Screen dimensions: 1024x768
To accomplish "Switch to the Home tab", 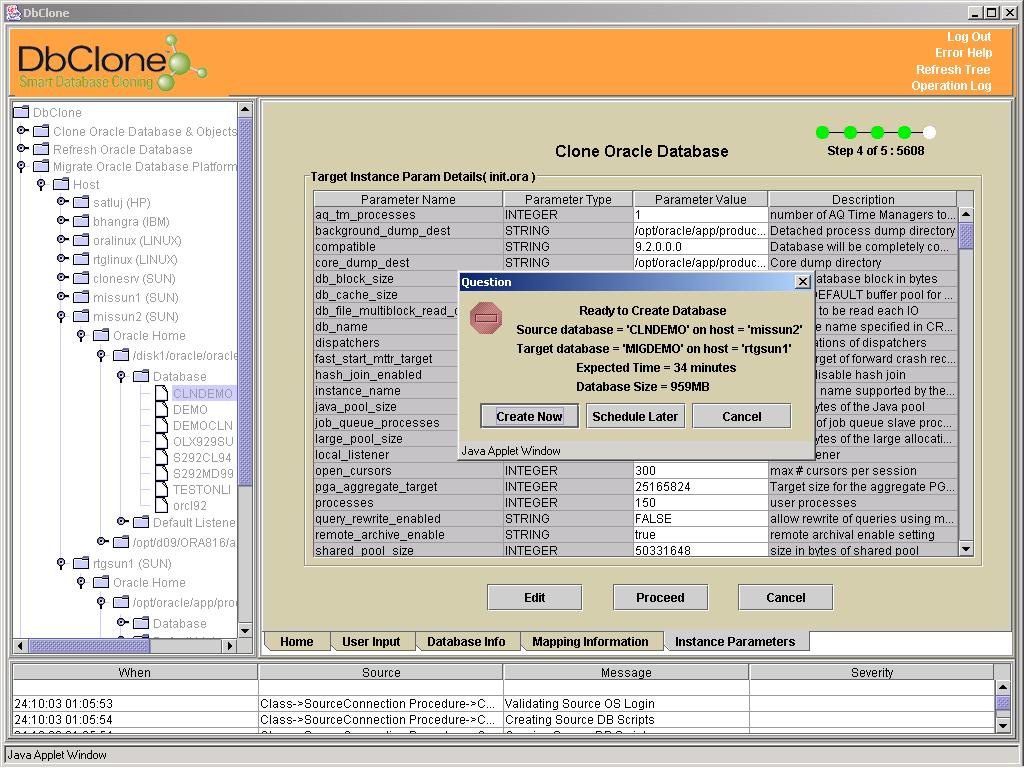I will coord(296,641).
